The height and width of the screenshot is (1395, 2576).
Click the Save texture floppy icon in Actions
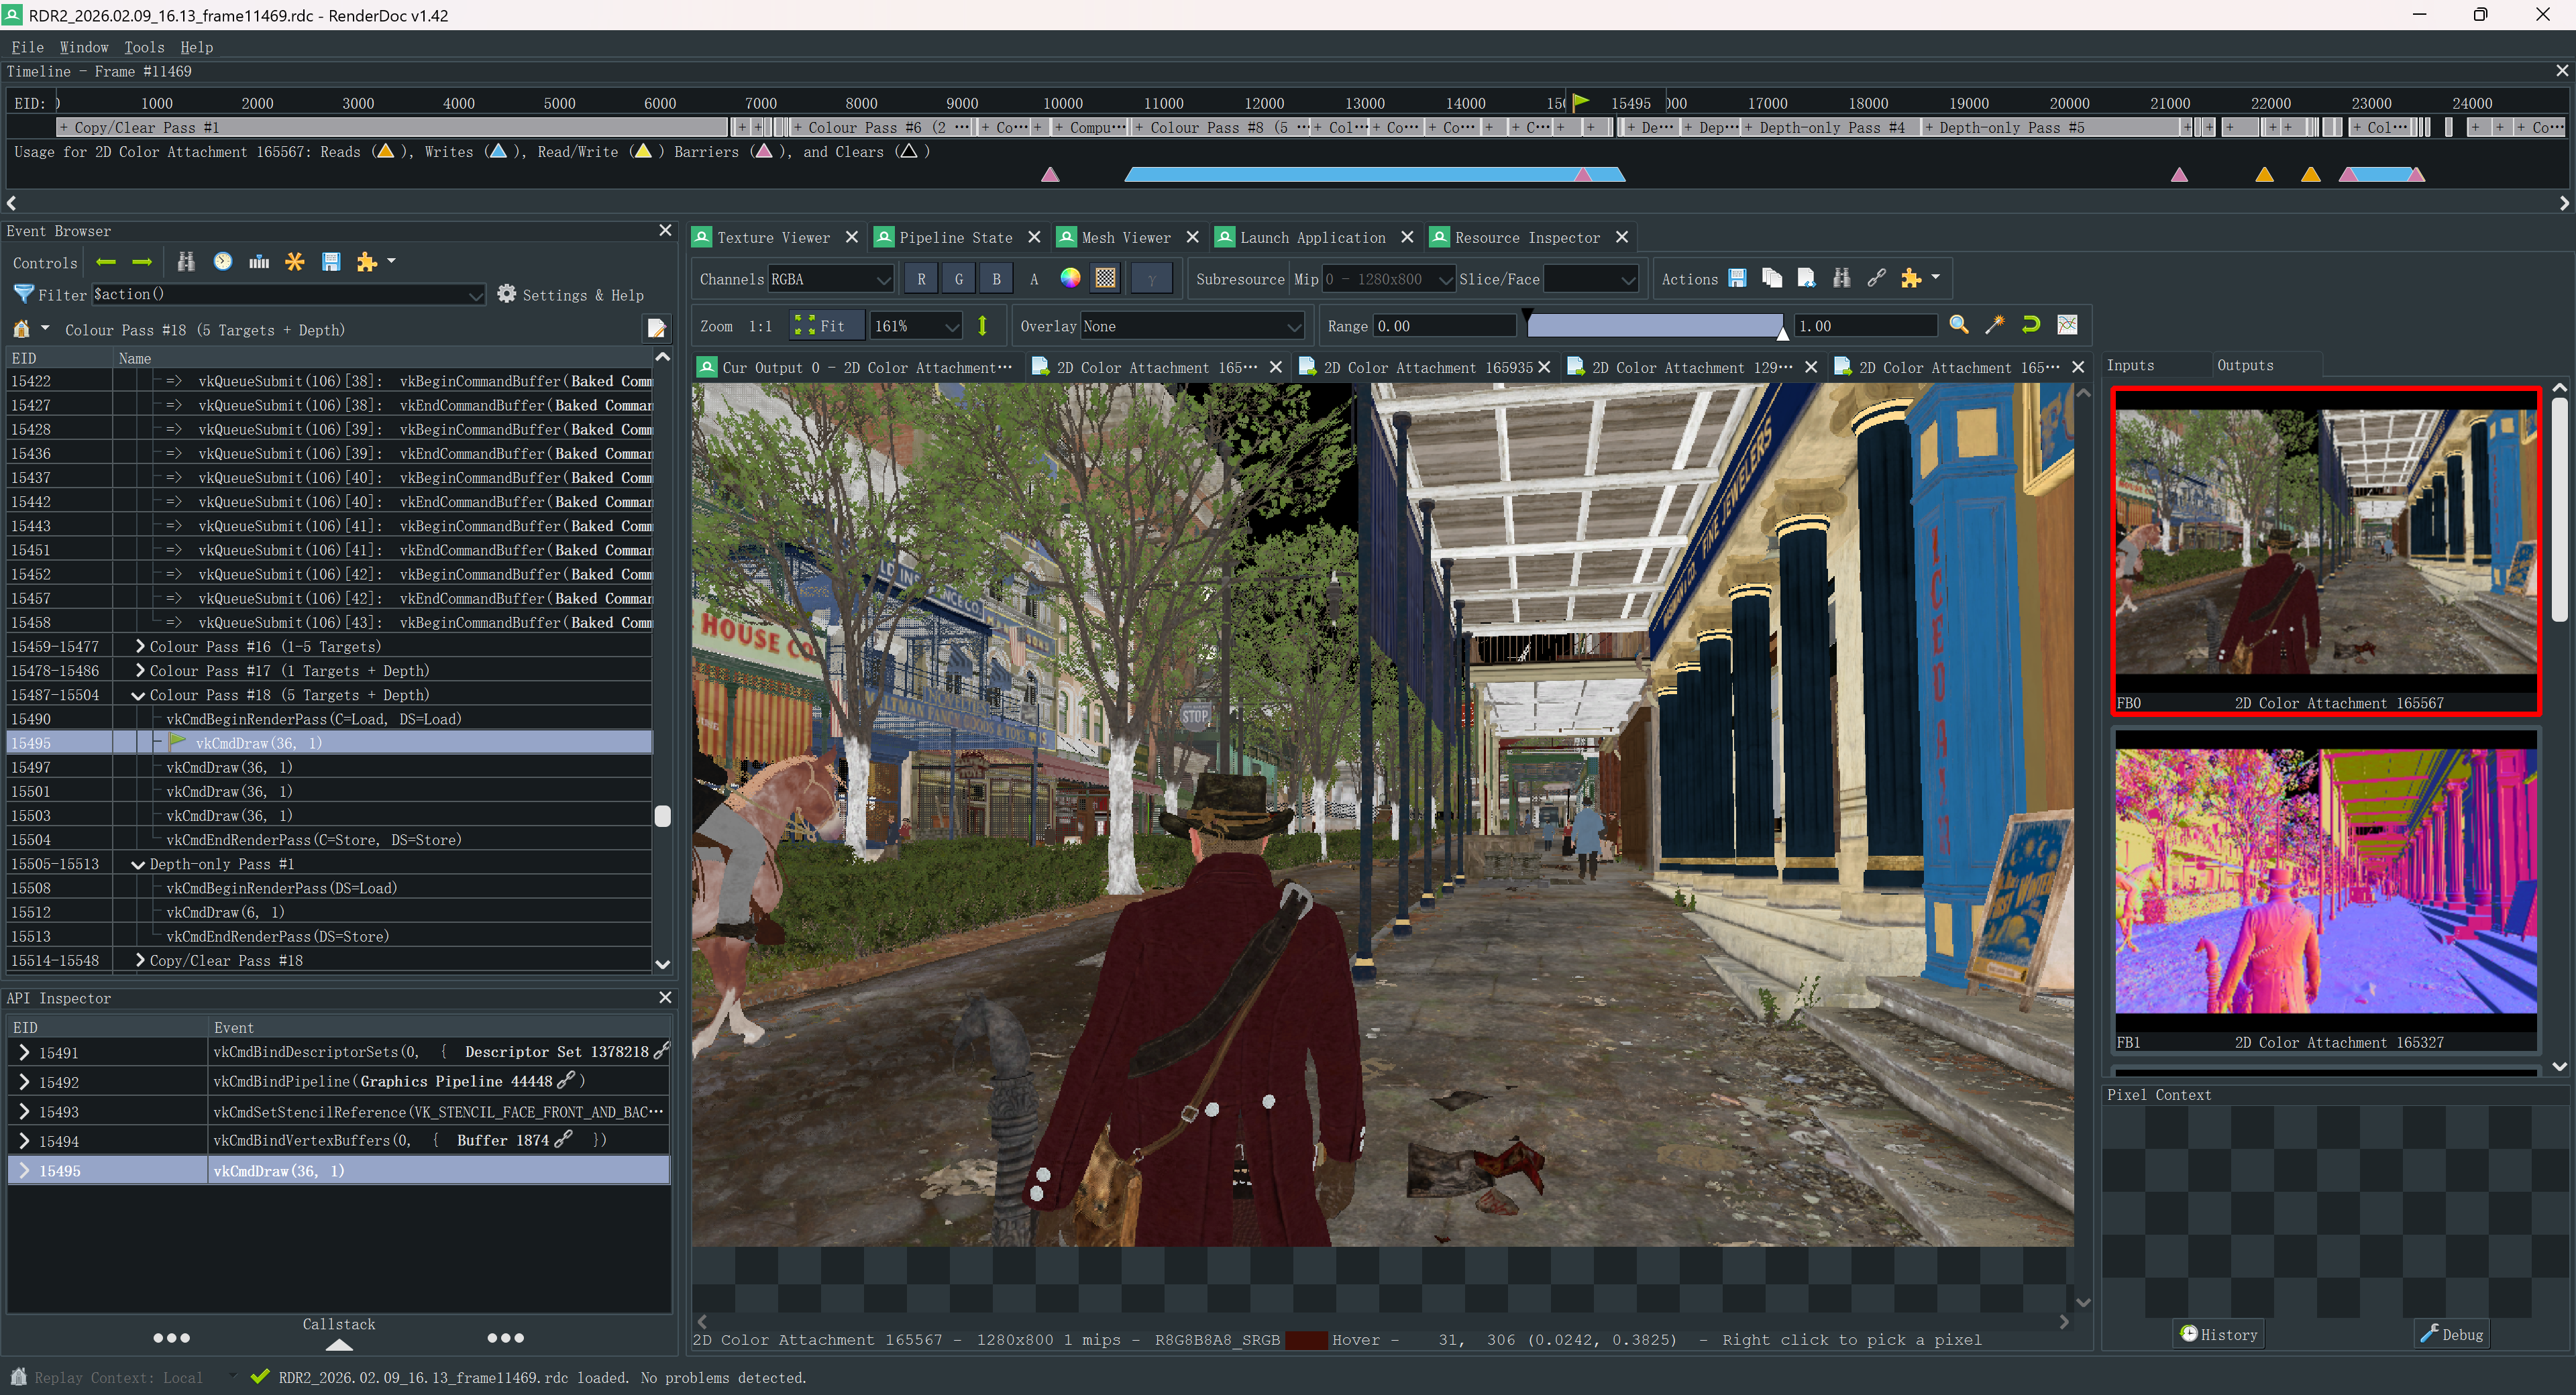1737,279
